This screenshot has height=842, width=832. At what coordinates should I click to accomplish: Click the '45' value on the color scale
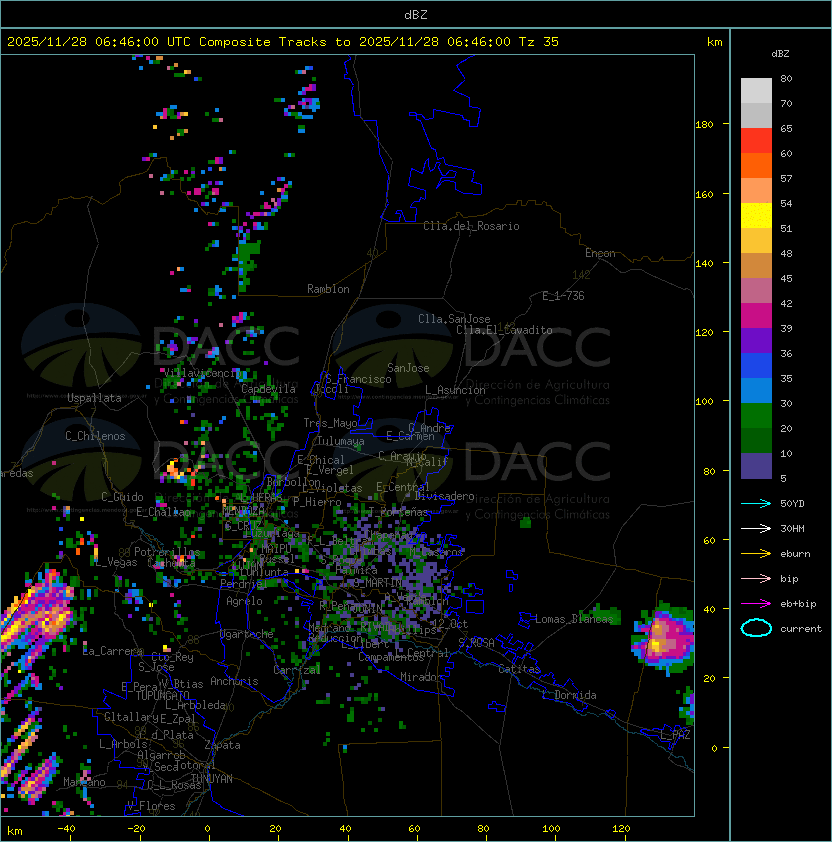[x=786, y=278]
